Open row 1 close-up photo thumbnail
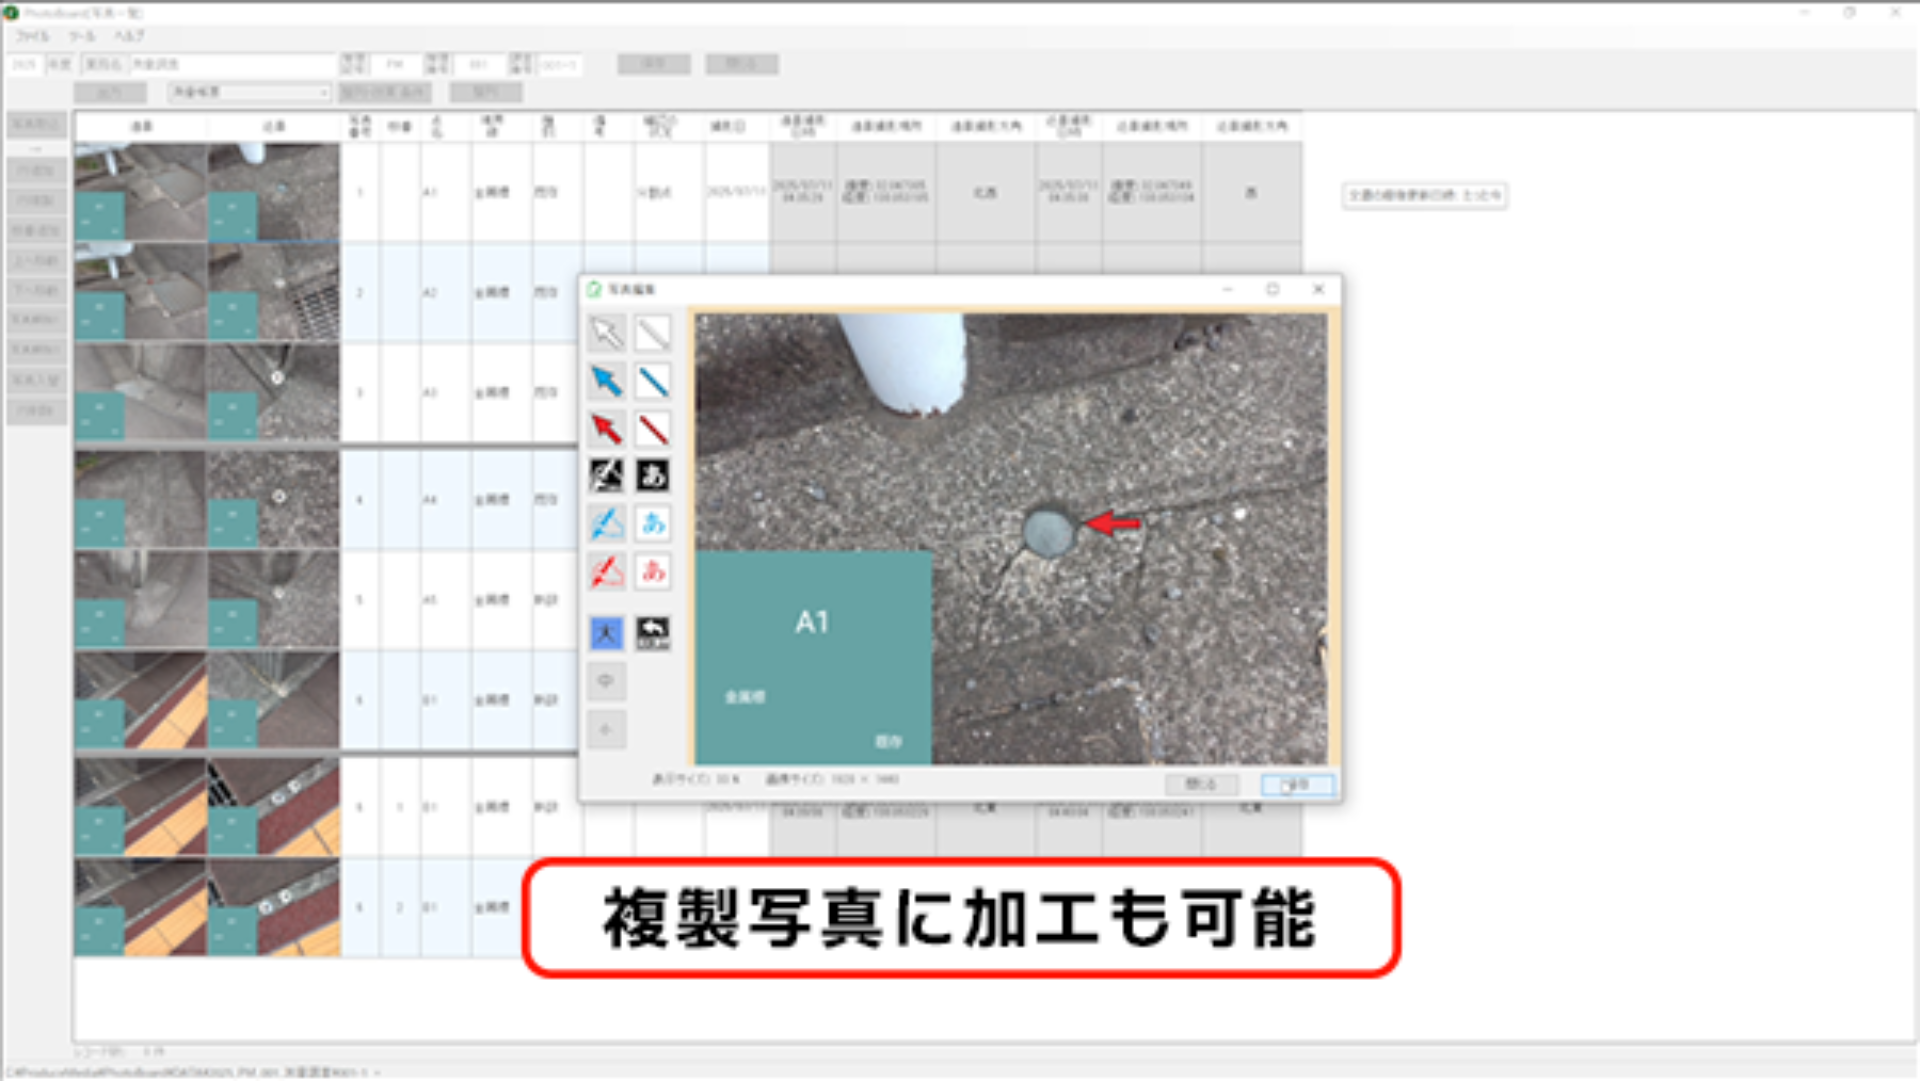The image size is (1920, 1081). pyautogui.click(x=273, y=192)
